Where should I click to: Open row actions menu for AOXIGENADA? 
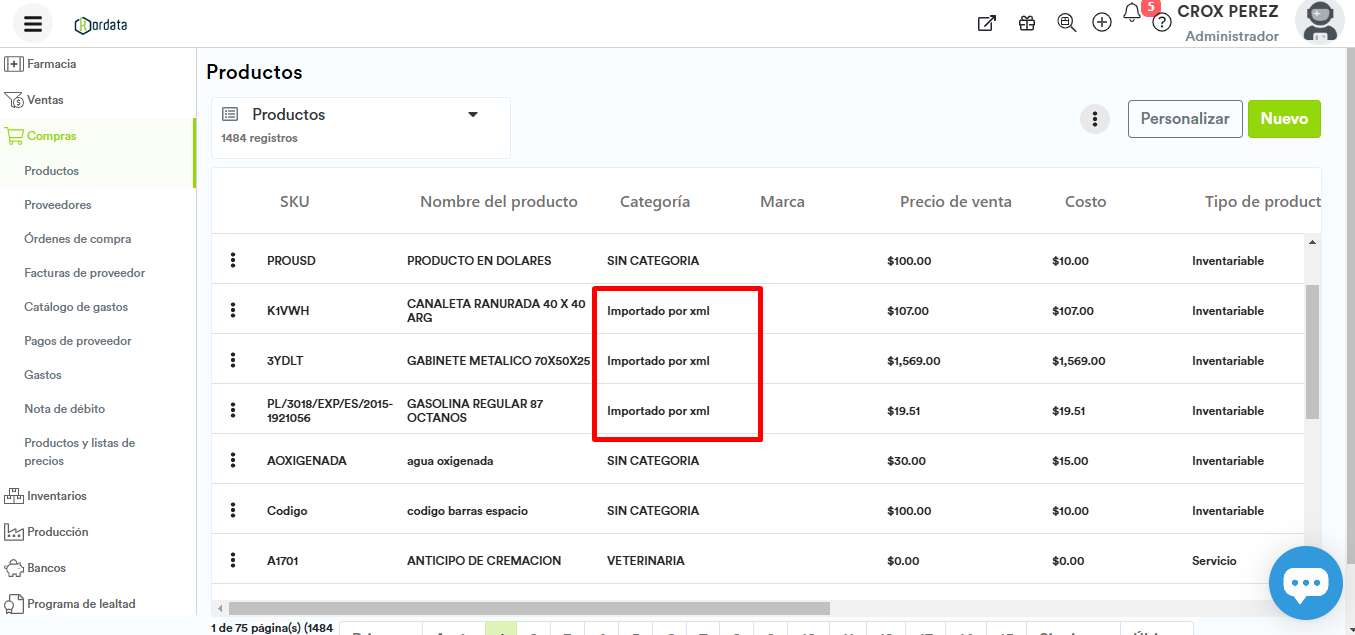click(233, 460)
